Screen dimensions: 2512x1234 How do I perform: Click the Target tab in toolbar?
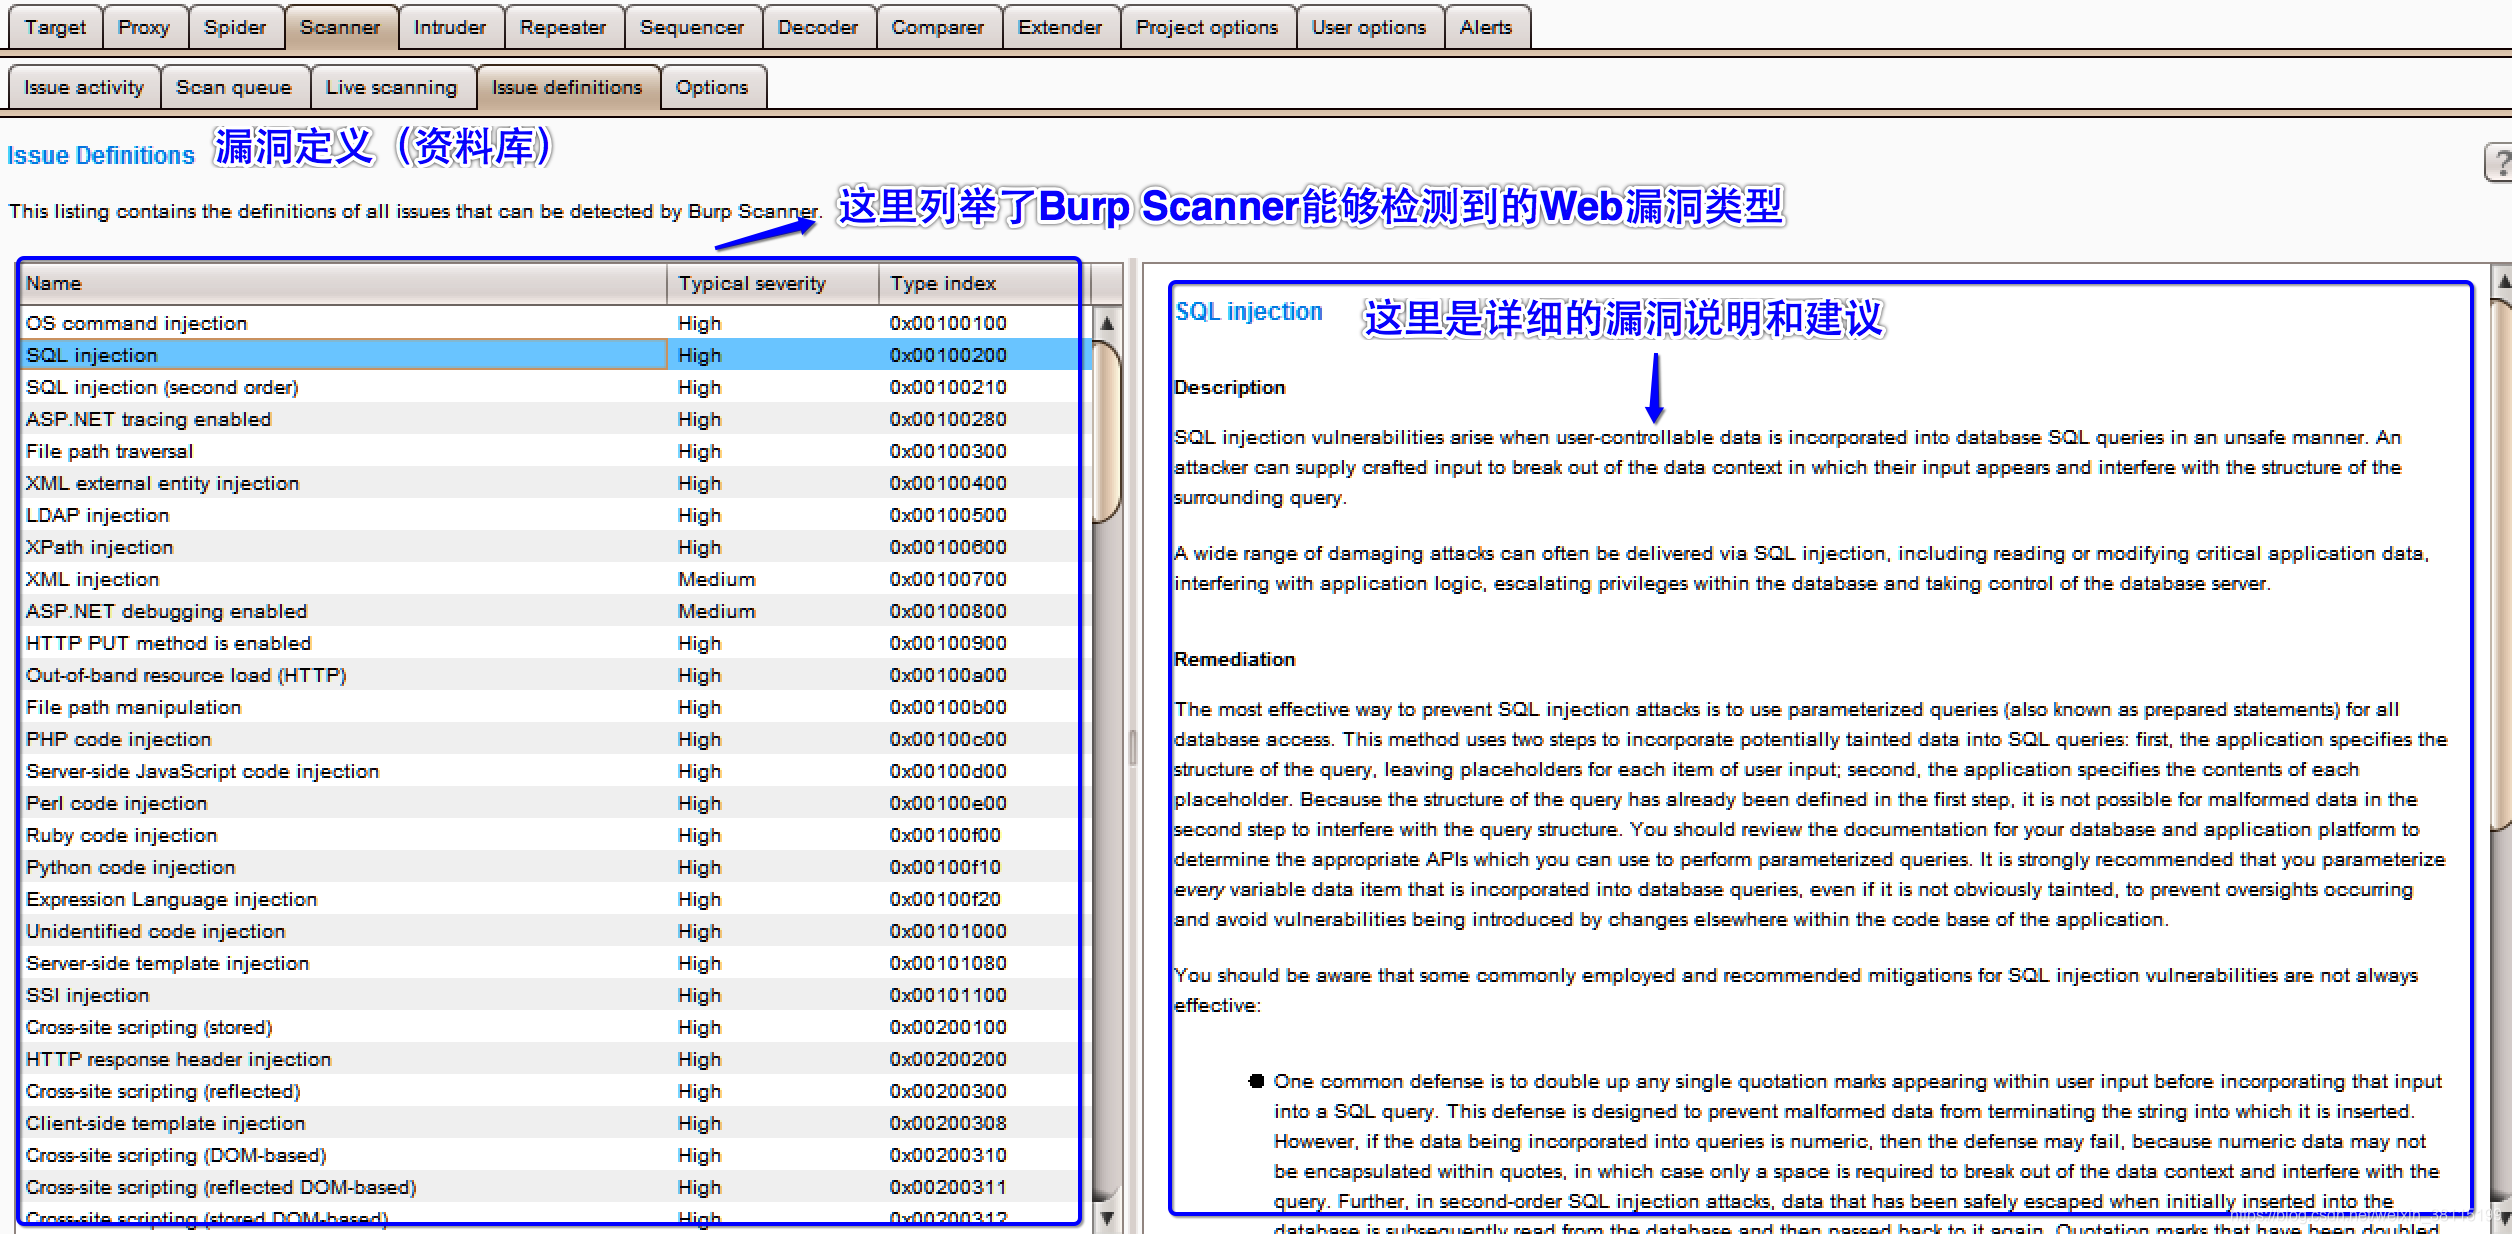51,22
